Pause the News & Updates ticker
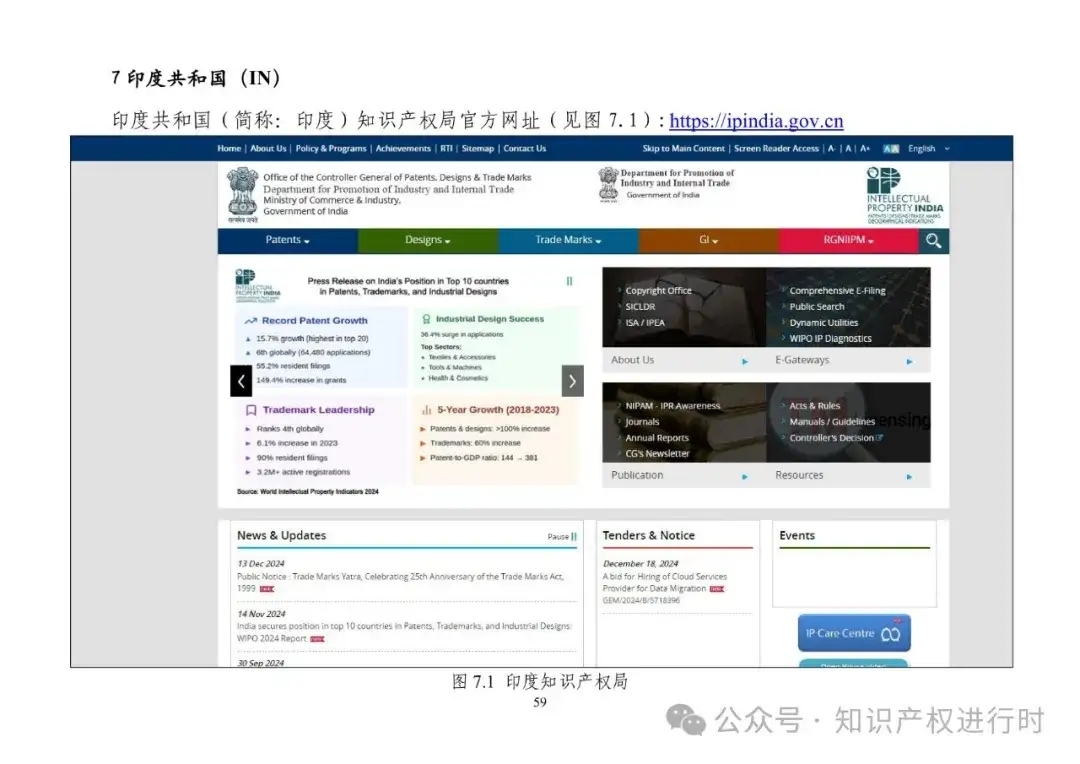Image resolution: width=1080 pixels, height=764 pixels. pos(562,536)
